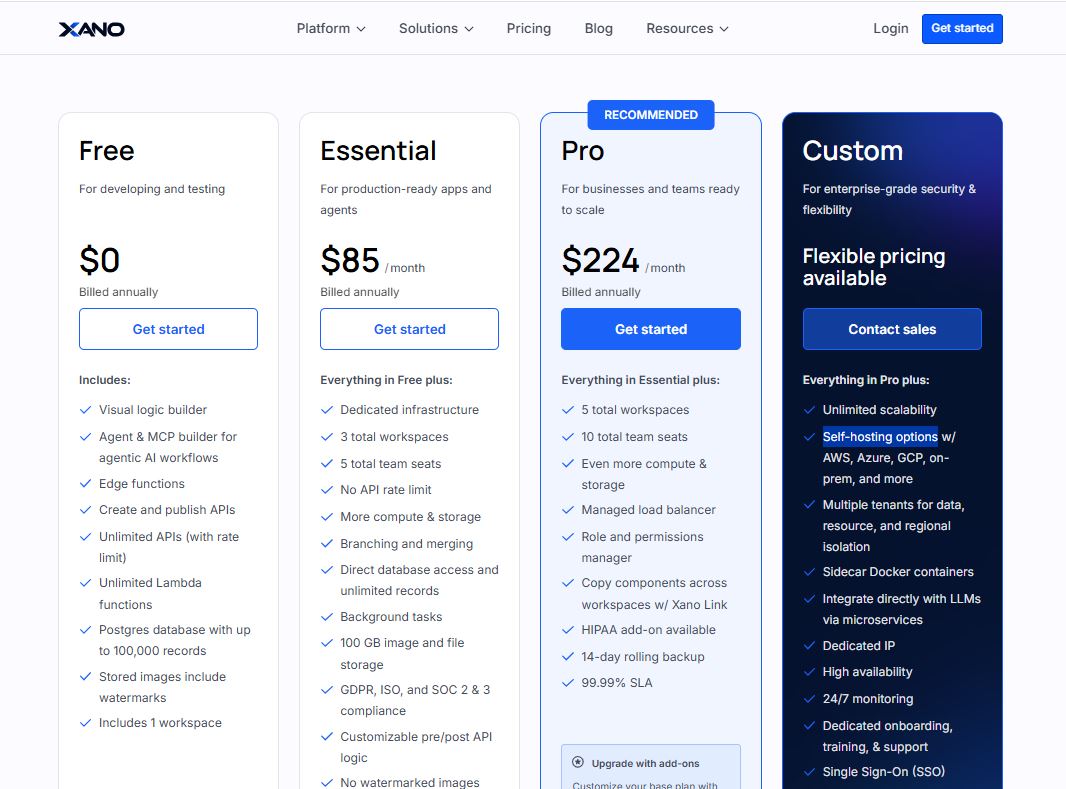This screenshot has height=789, width=1066.
Task: Select the Pricing menu item
Action: [x=529, y=29]
